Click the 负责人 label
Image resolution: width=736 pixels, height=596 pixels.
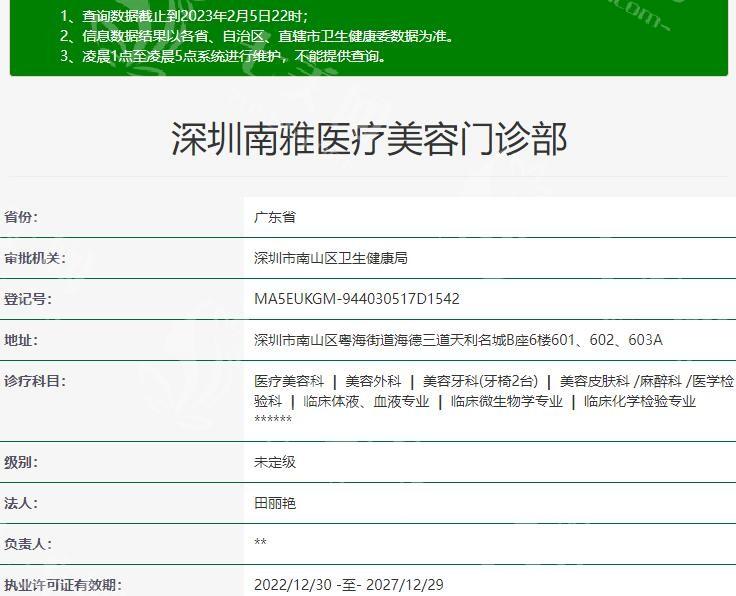pyautogui.click(x=28, y=544)
